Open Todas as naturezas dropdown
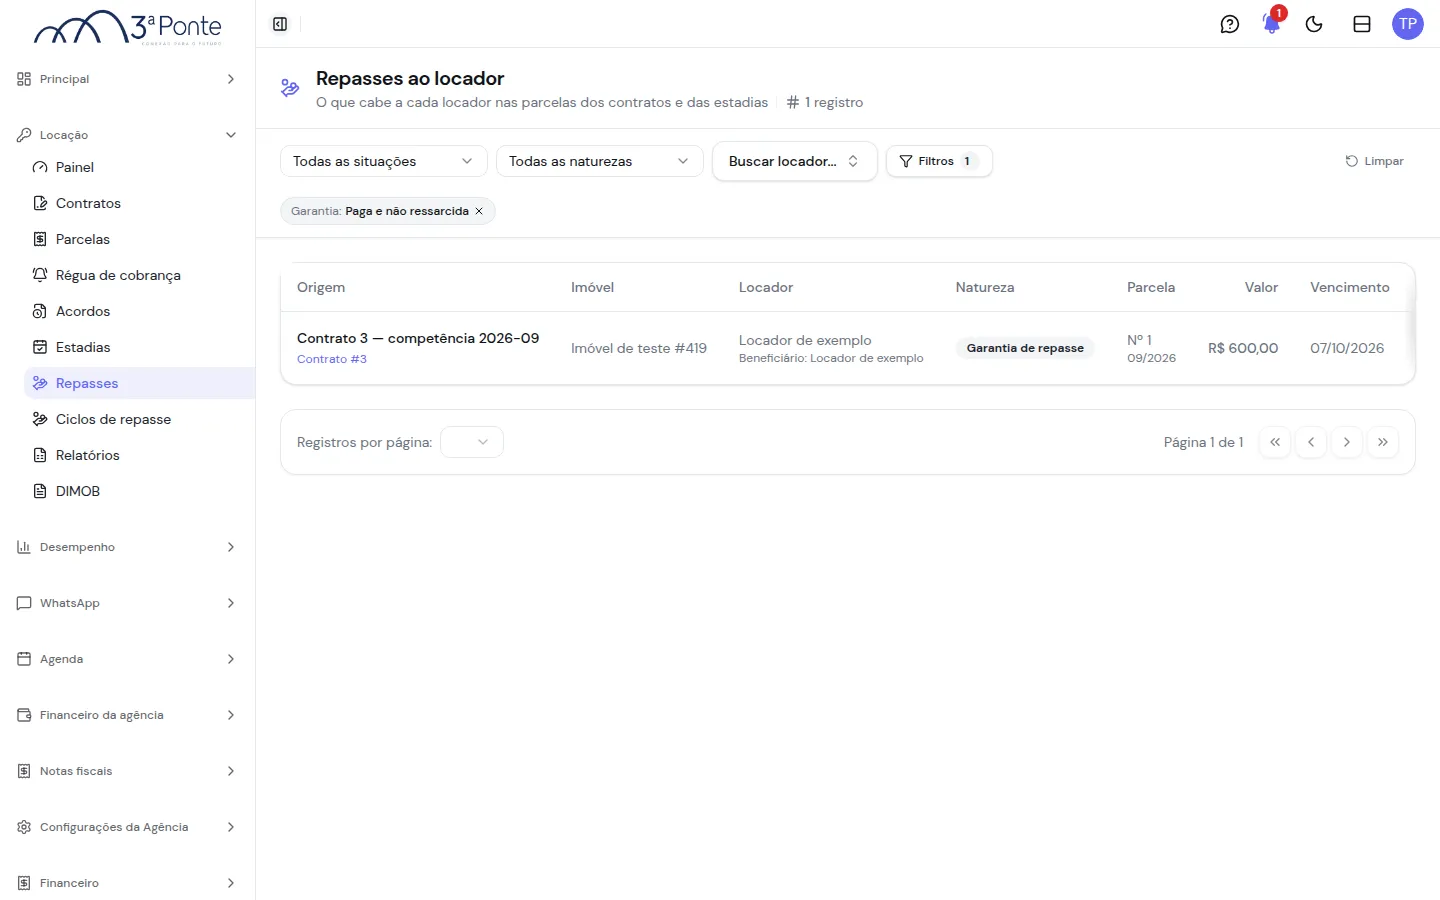This screenshot has width=1440, height=900. tap(600, 161)
